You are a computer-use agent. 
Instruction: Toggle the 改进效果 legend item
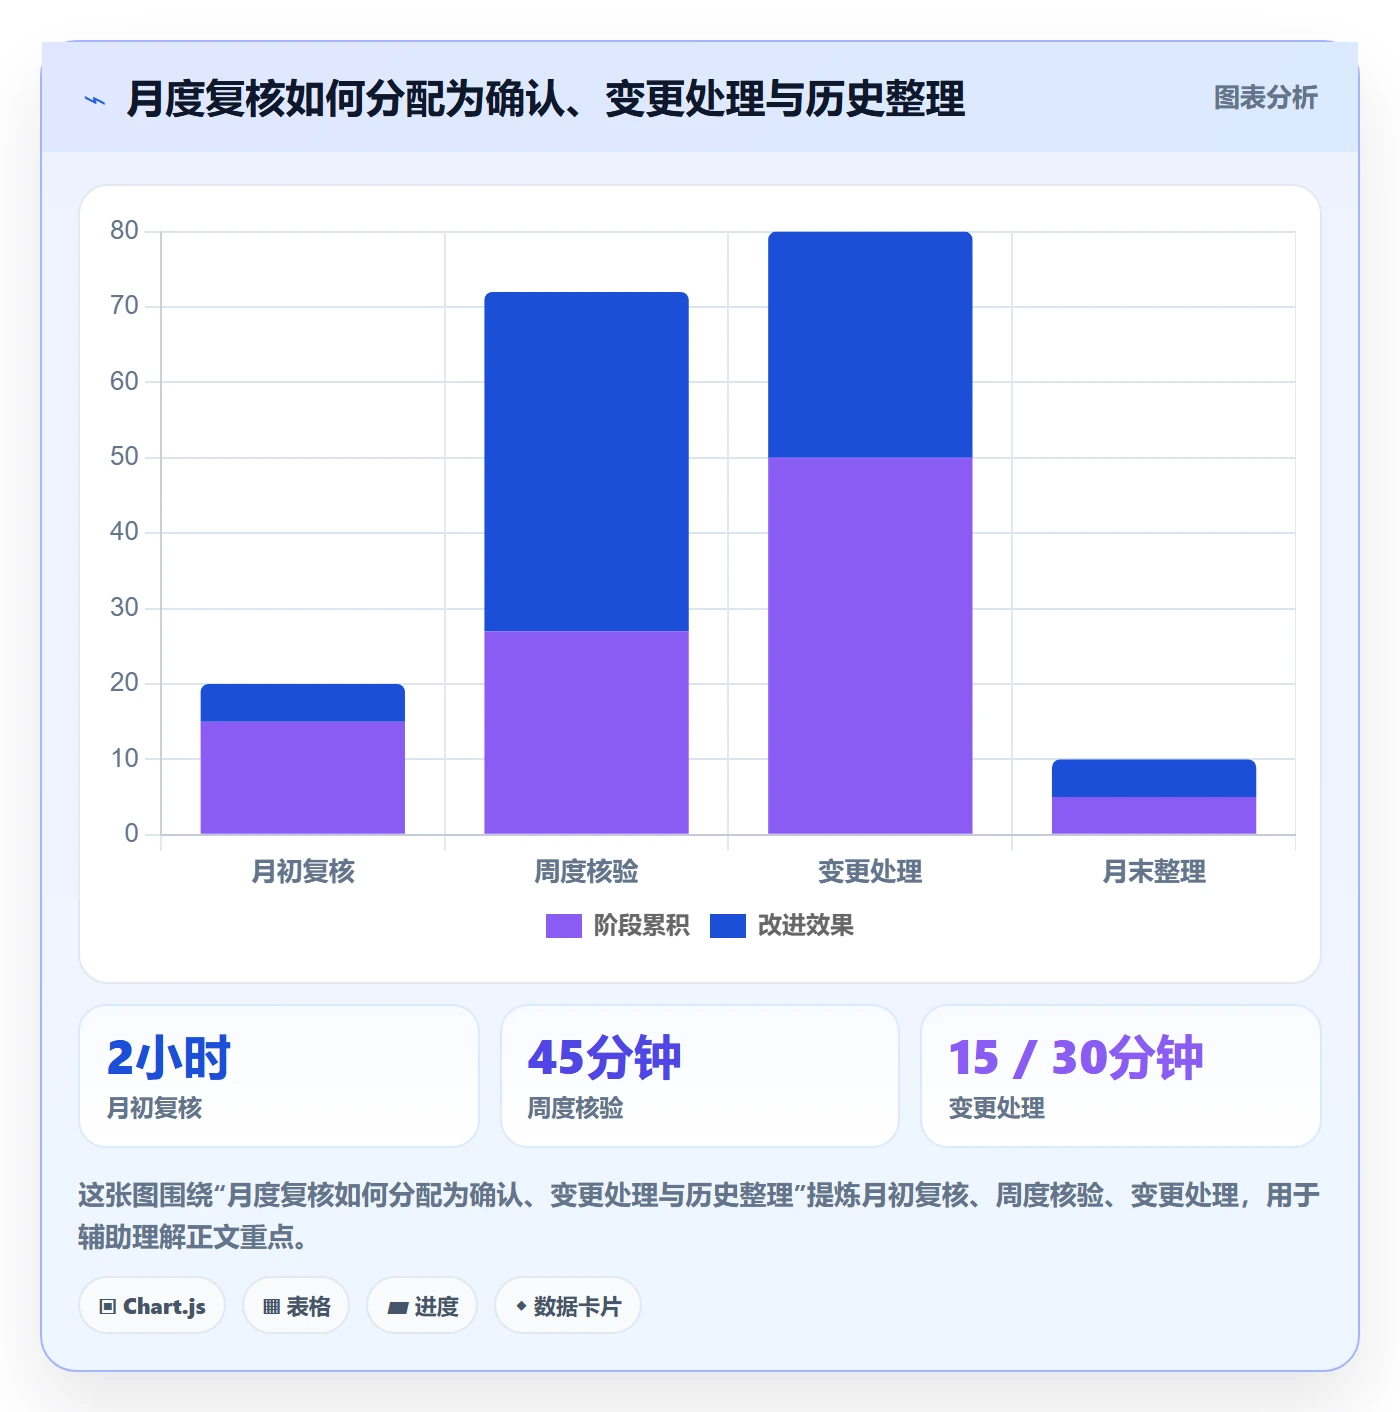[782, 926]
